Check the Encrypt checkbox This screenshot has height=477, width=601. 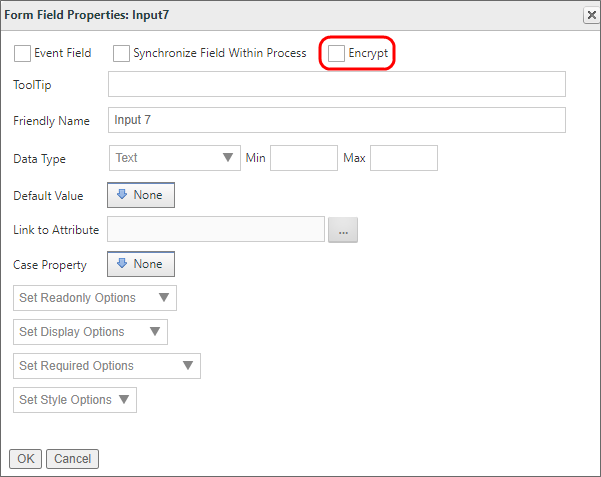coord(337,53)
